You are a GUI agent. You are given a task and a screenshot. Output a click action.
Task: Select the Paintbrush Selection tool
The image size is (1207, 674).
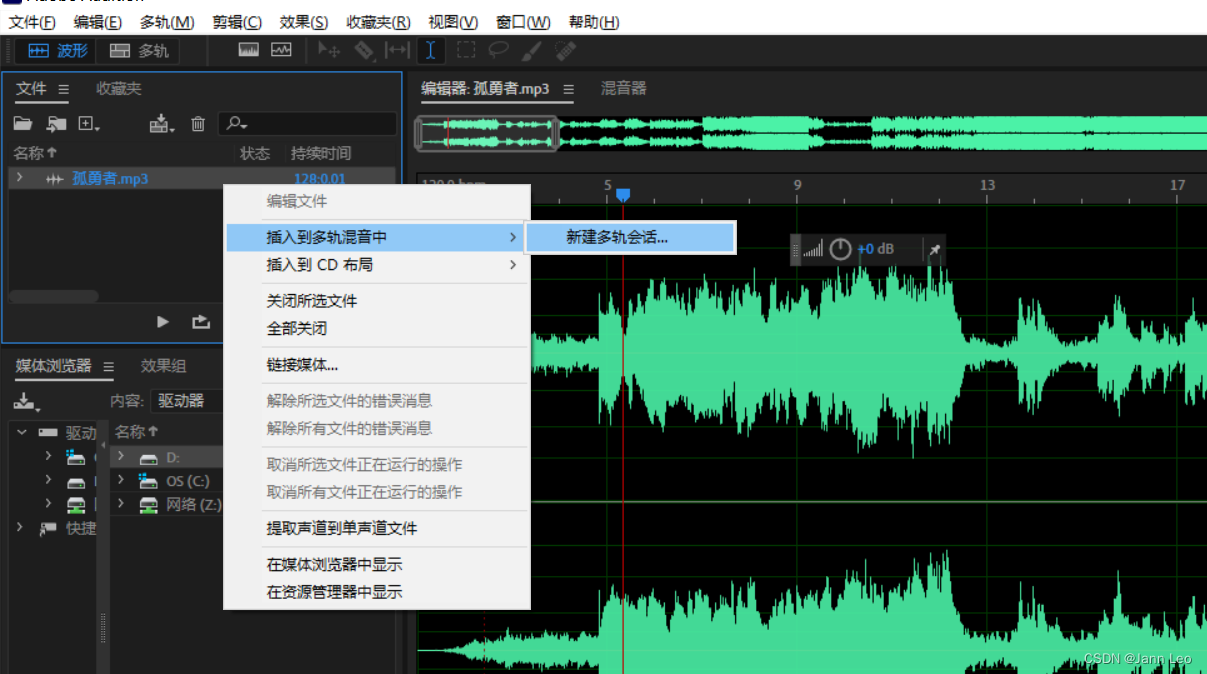533,49
